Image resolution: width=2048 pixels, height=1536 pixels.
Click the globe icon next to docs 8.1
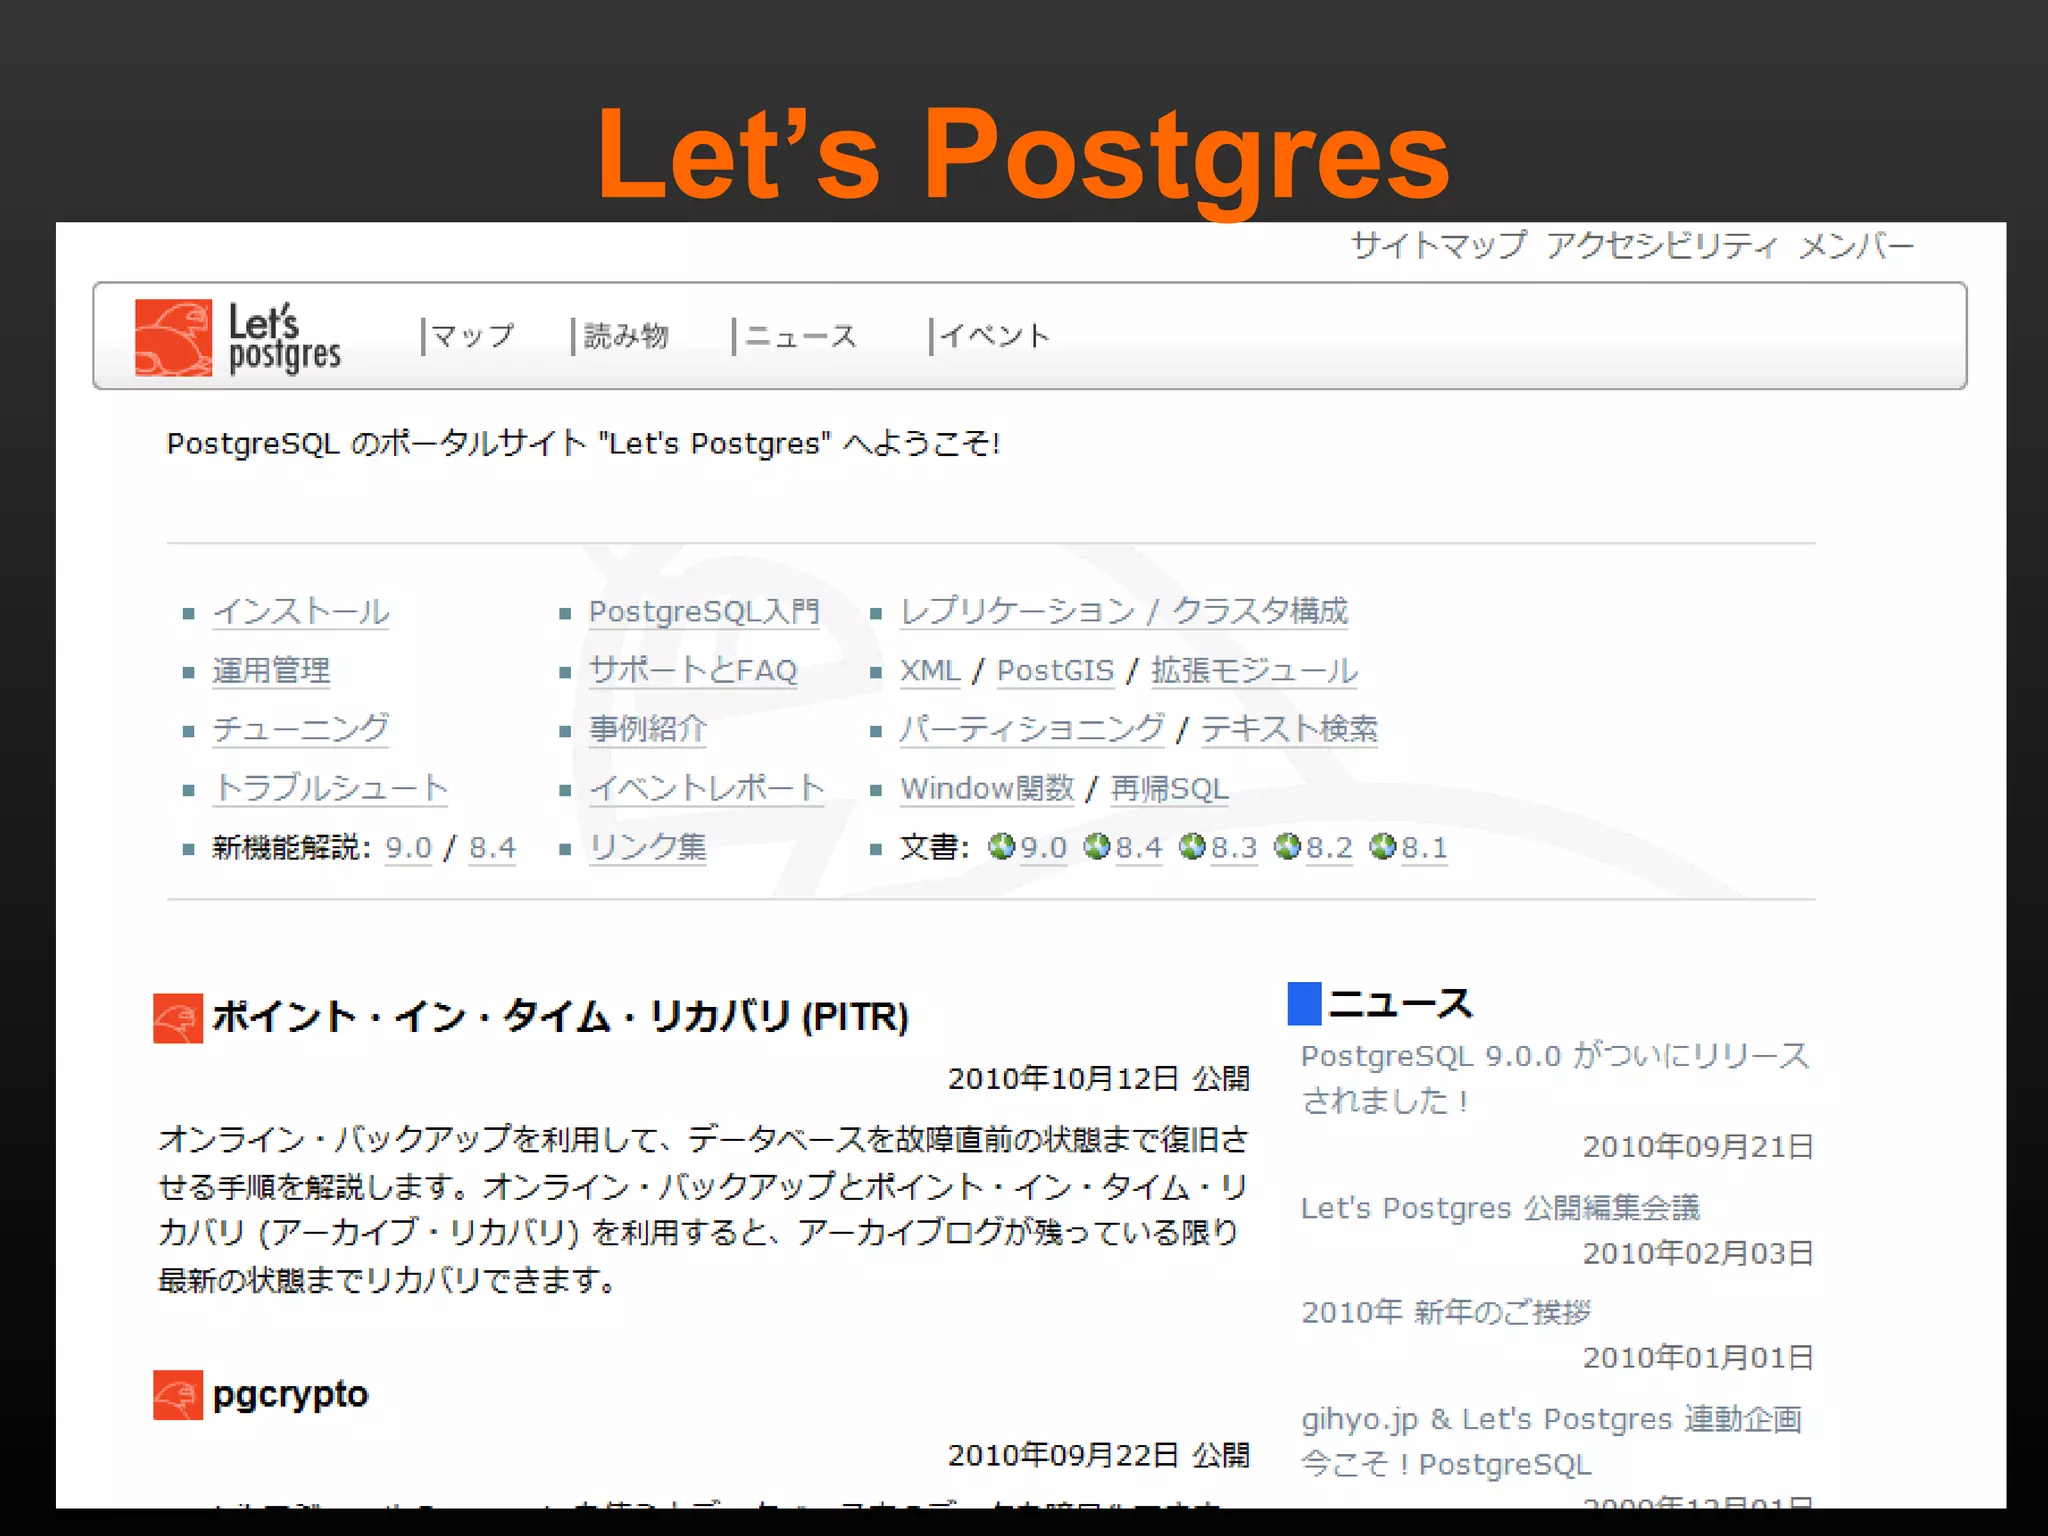click(1382, 847)
